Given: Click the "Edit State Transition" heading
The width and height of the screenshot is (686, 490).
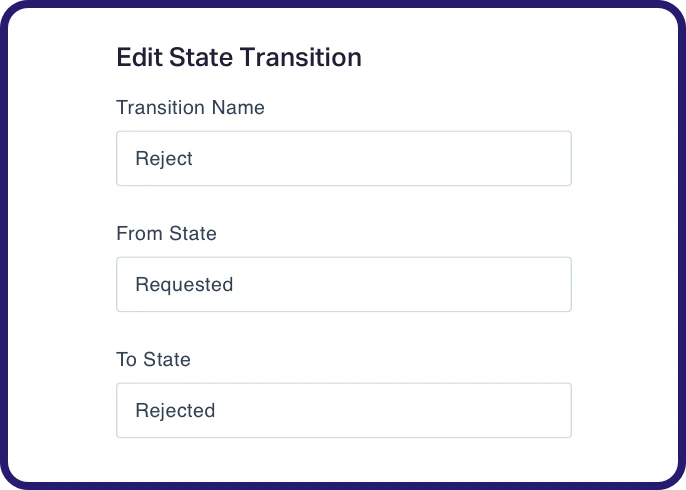Looking at the screenshot, I should point(239,57).
